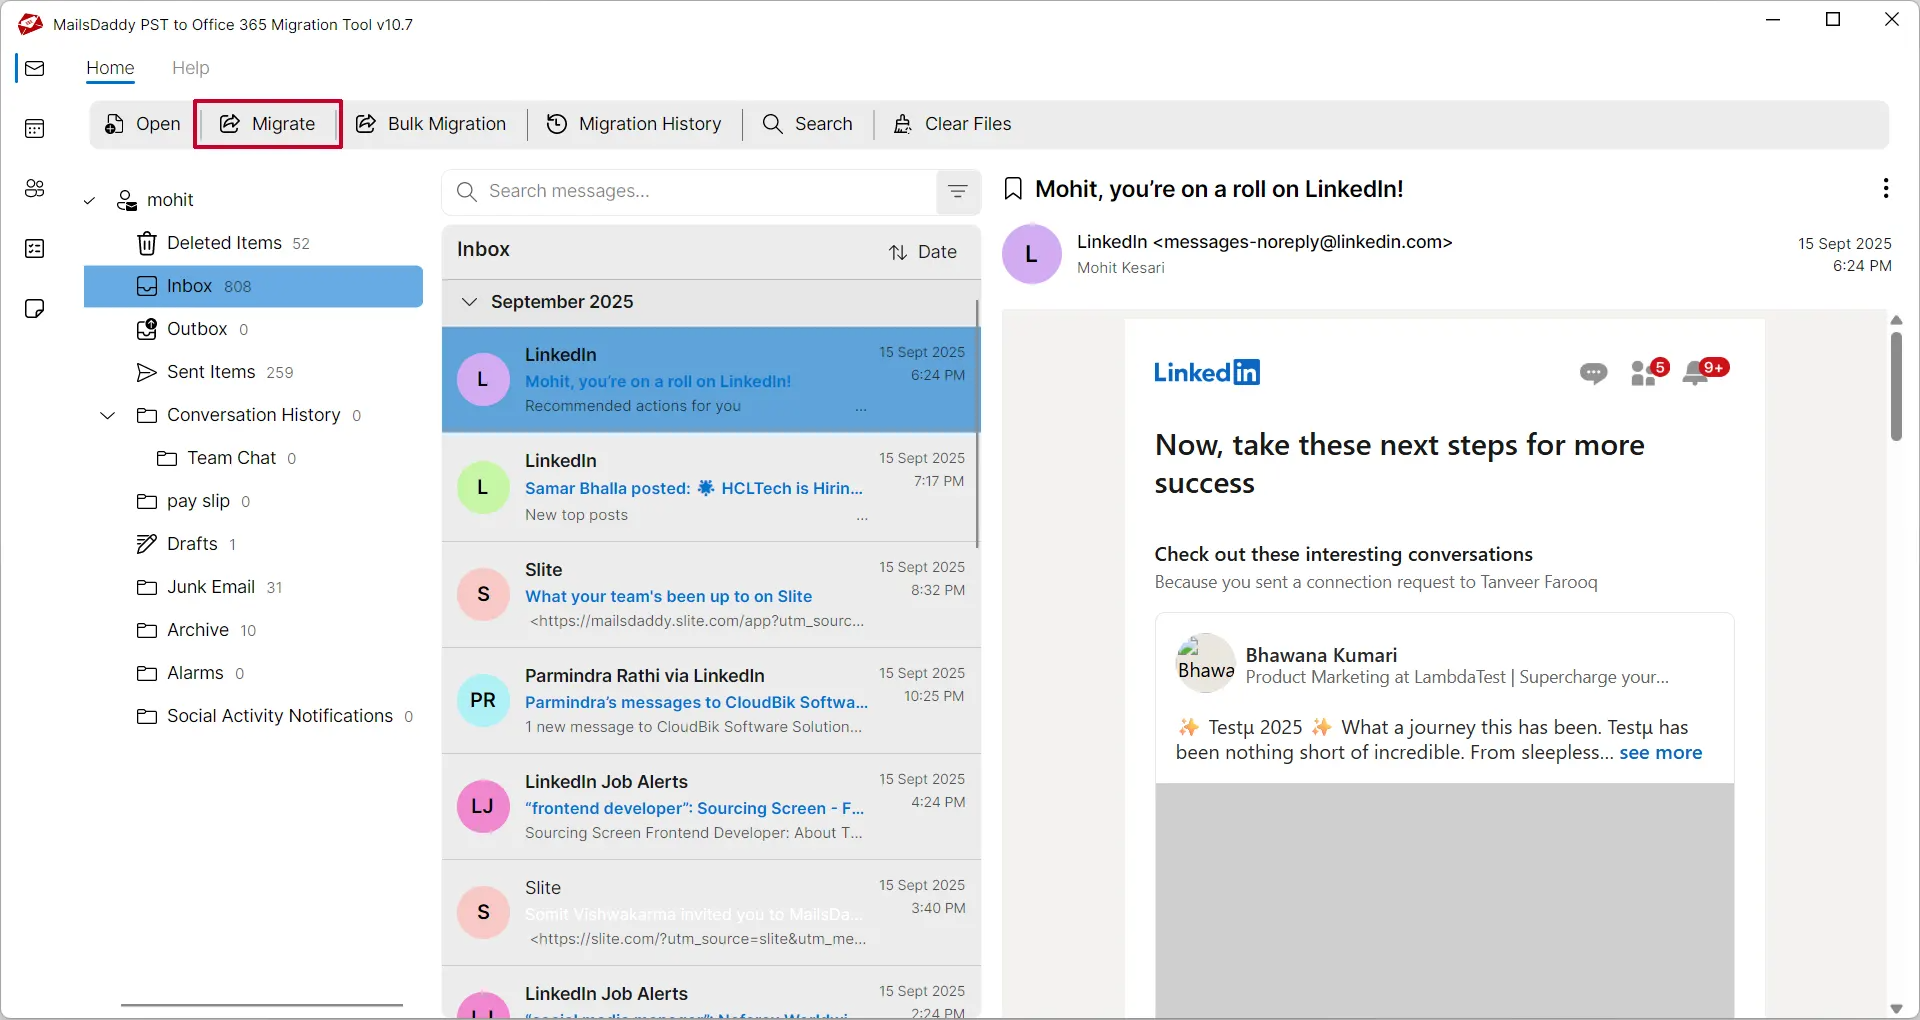Click the message list scrollbar
This screenshot has width=1920, height=1020.
pos(977,423)
